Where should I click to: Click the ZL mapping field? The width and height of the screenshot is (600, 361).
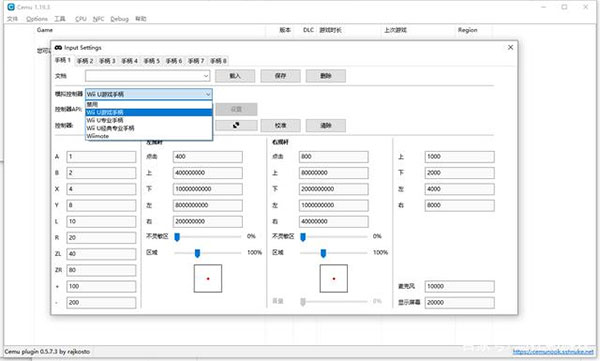tap(101, 254)
